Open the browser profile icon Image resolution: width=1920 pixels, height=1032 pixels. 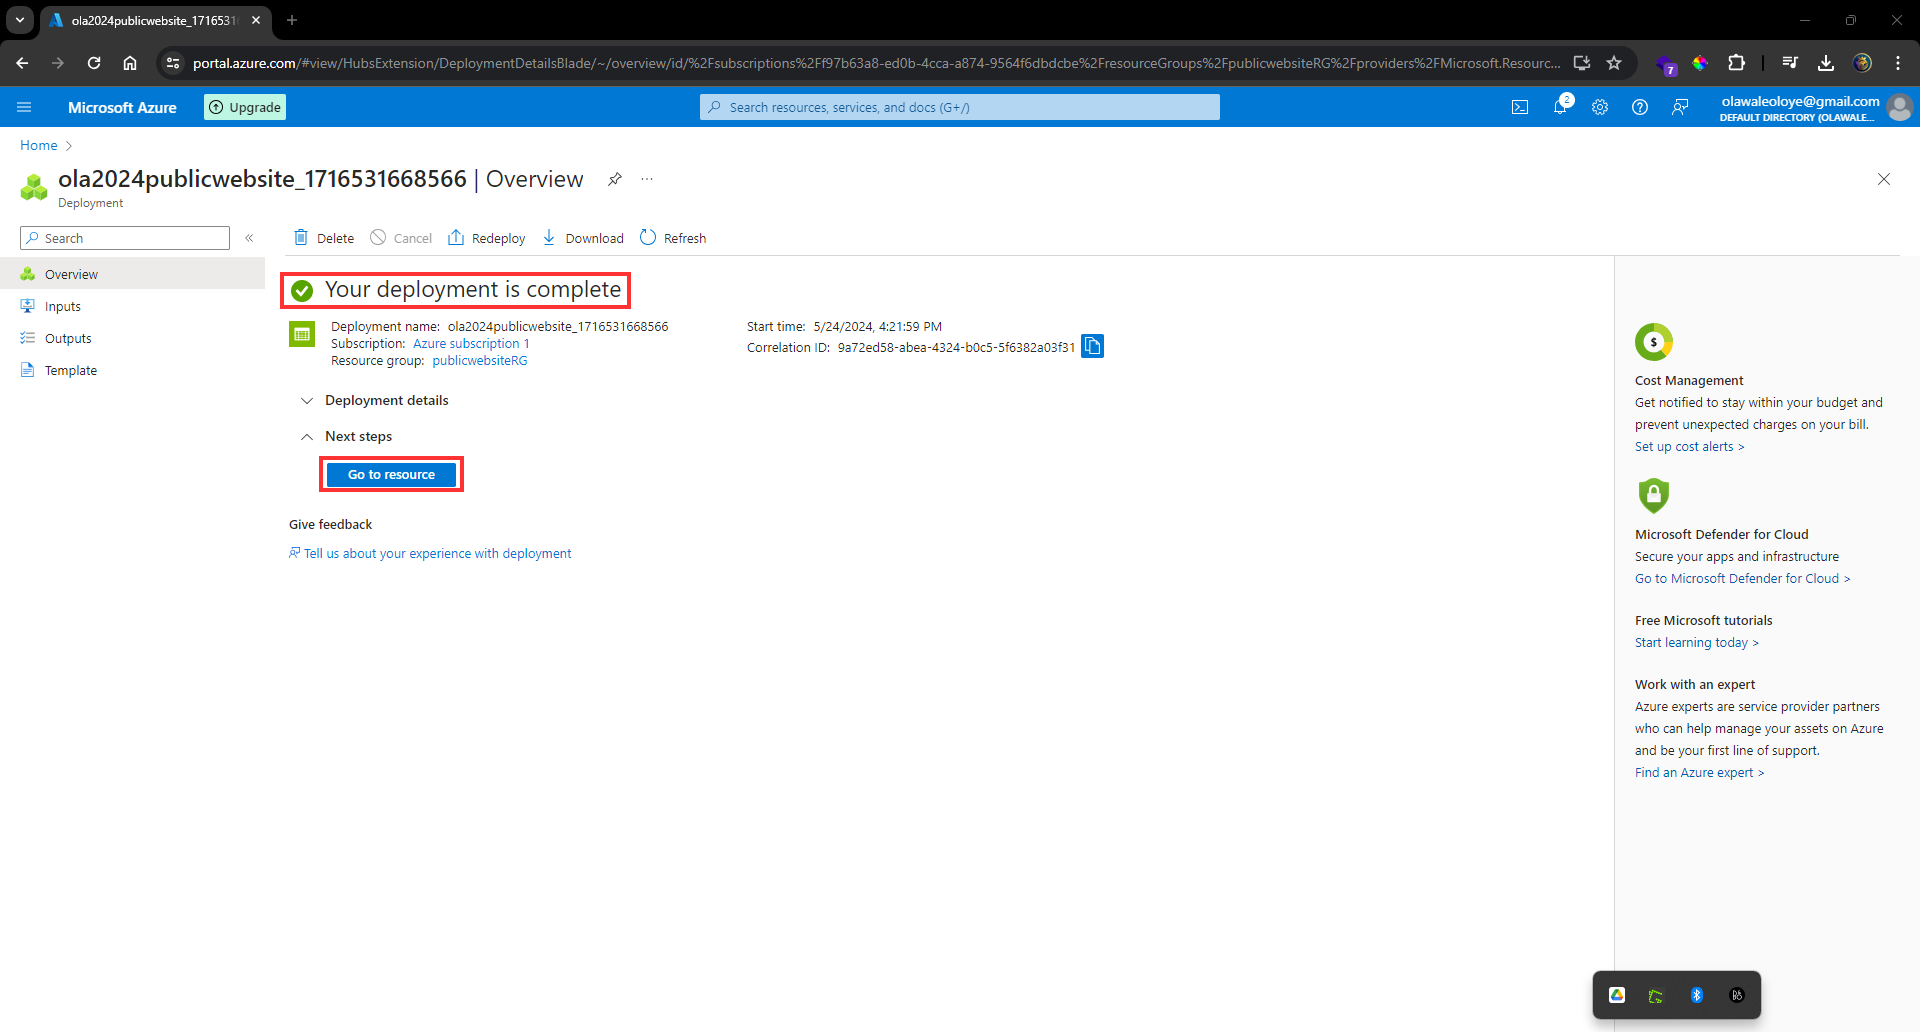point(1862,63)
